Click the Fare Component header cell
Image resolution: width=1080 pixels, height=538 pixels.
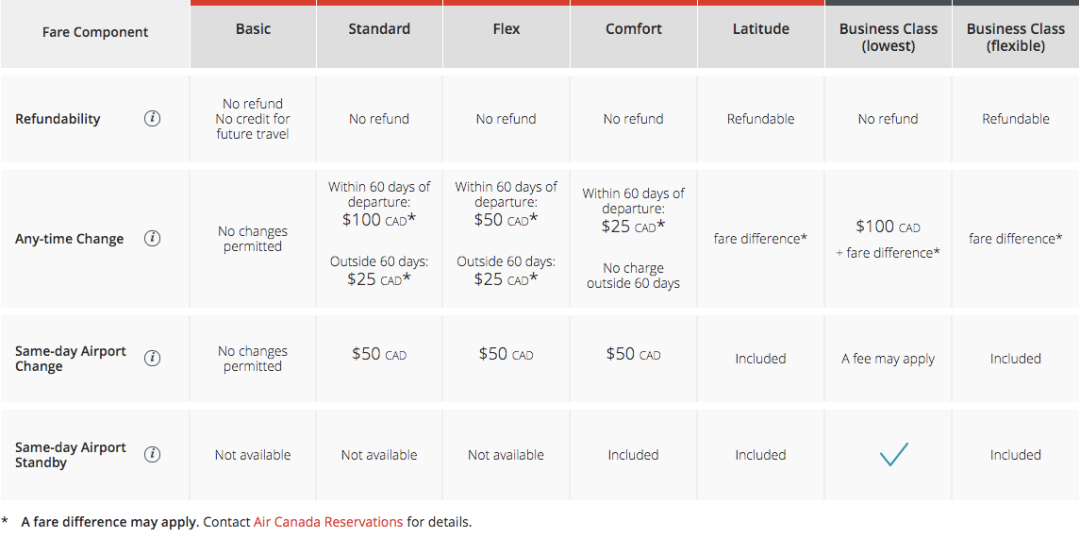[x=95, y=33]
